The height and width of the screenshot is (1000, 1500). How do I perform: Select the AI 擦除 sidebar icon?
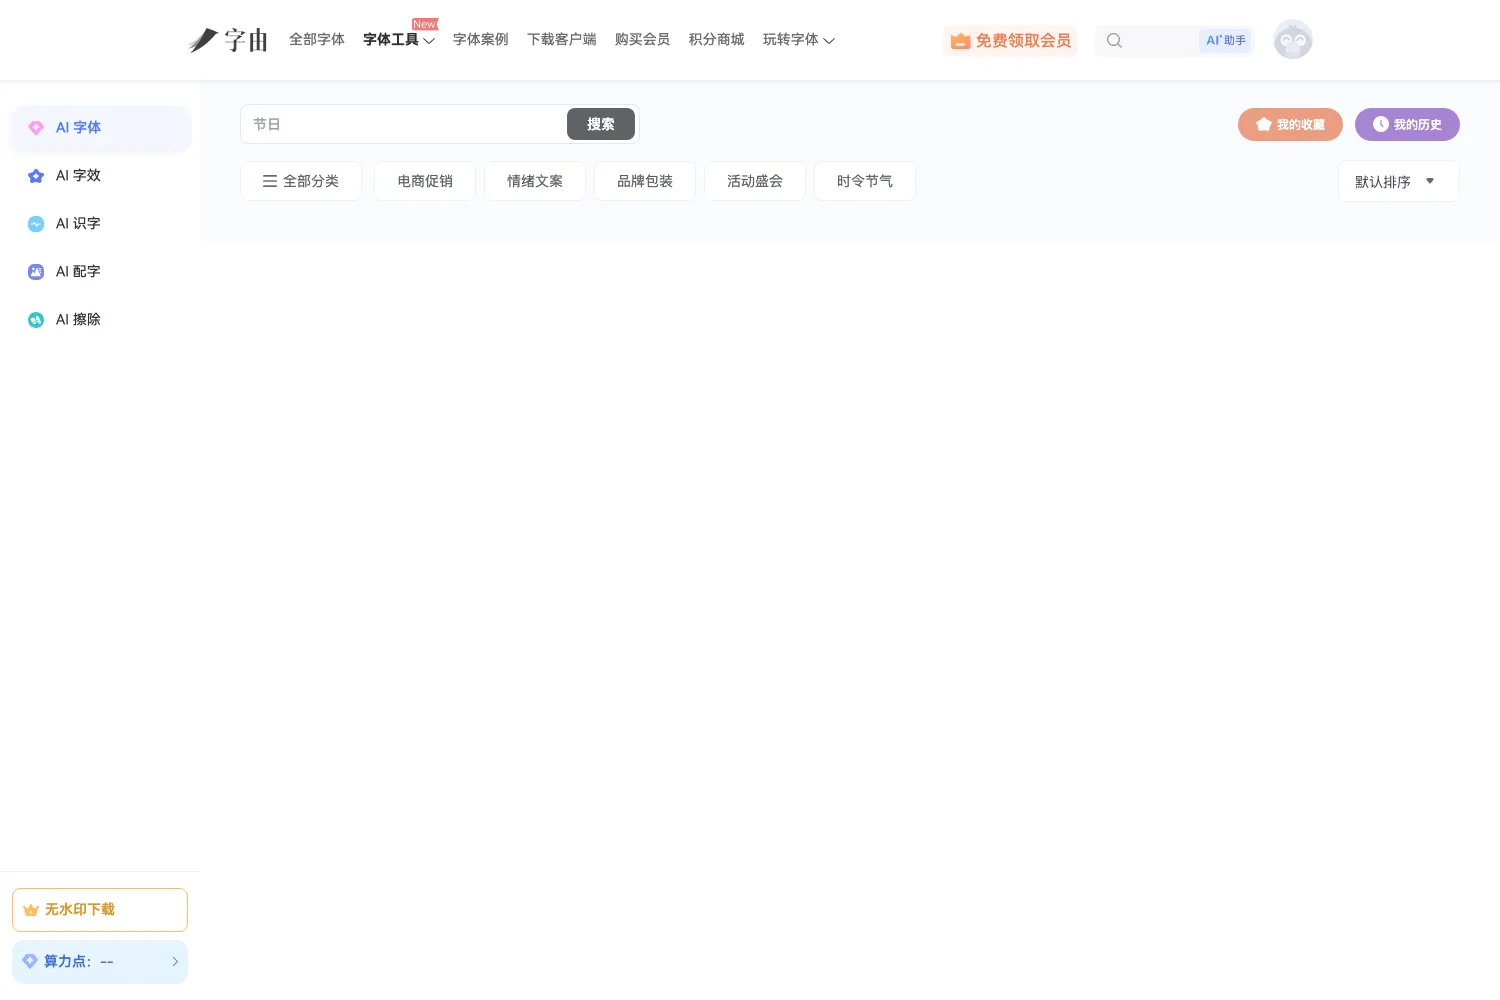point(36,320)
